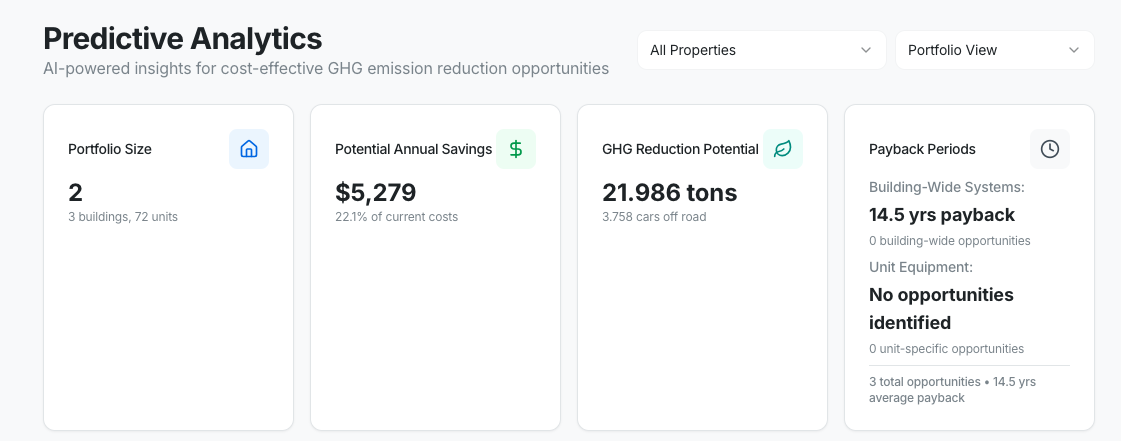Click the dollar sign savings icon

(x=516, y=149)
